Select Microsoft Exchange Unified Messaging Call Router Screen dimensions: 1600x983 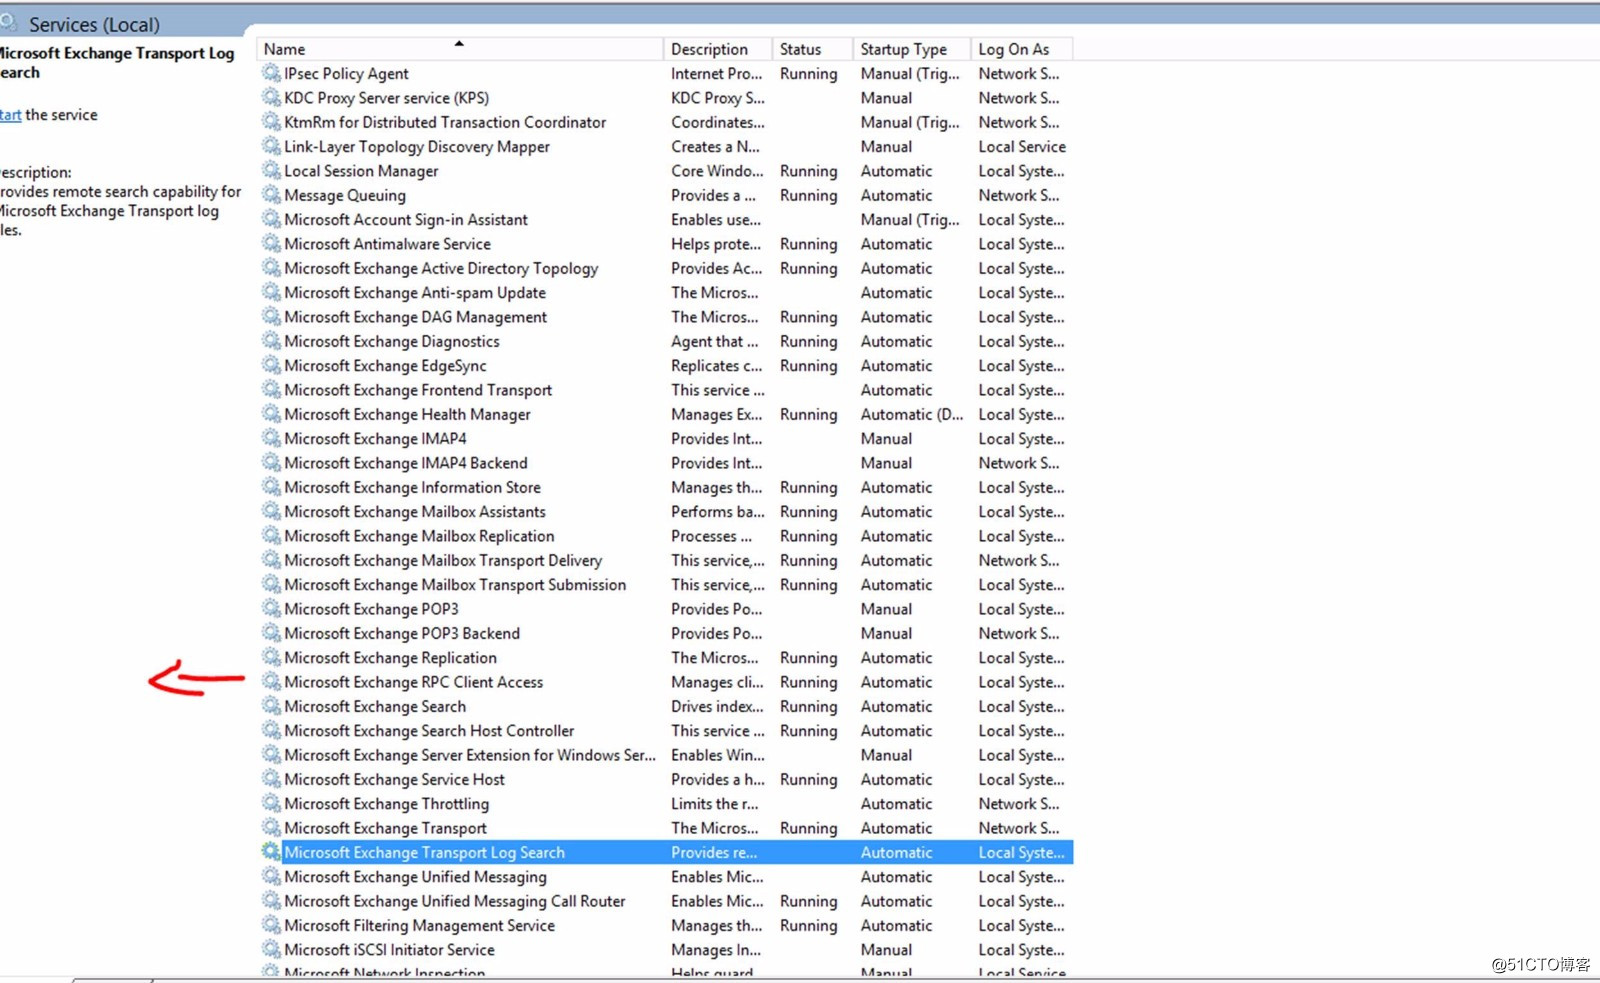[455, 901]
